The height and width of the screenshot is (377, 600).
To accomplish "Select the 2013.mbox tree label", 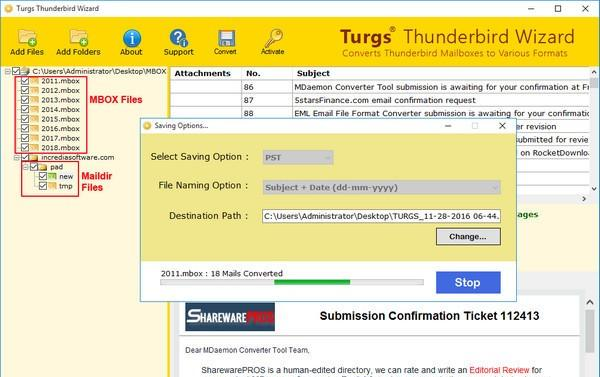I will (x=60, y=100).
